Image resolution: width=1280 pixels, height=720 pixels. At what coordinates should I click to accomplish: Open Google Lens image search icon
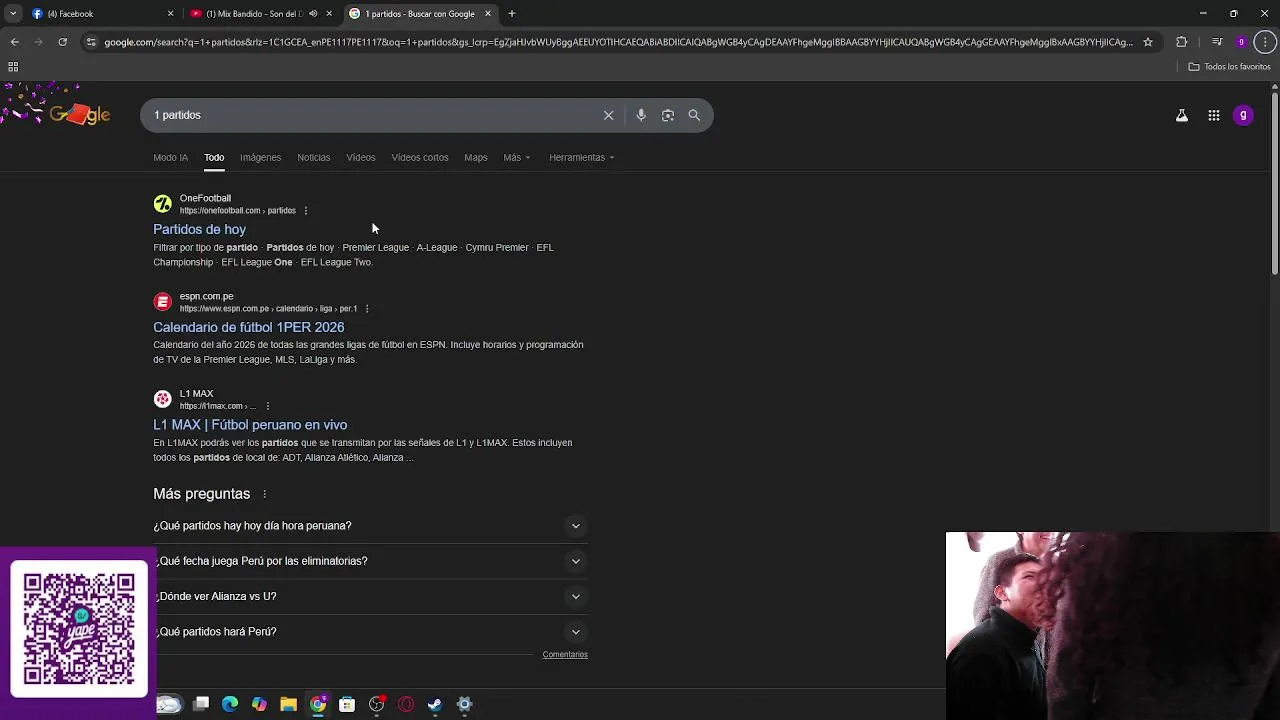[x=668, y=115]
